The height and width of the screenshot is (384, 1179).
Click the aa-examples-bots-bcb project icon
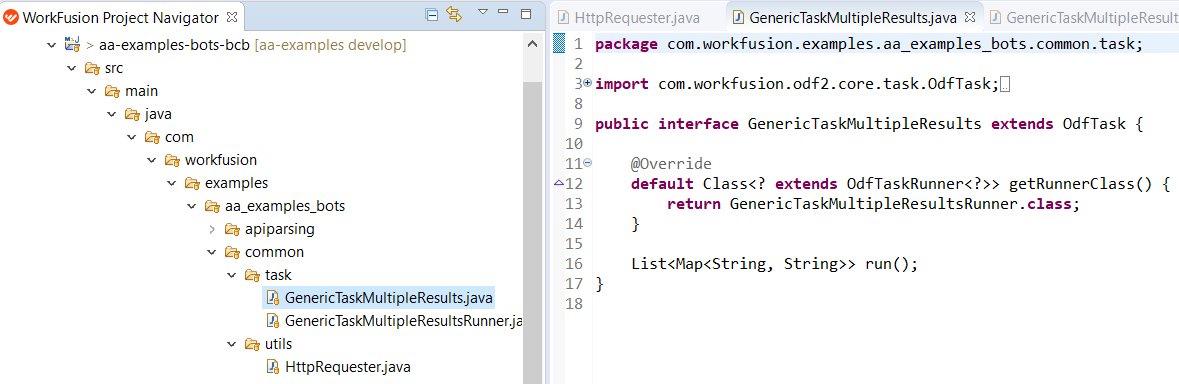tap(72, 44)
